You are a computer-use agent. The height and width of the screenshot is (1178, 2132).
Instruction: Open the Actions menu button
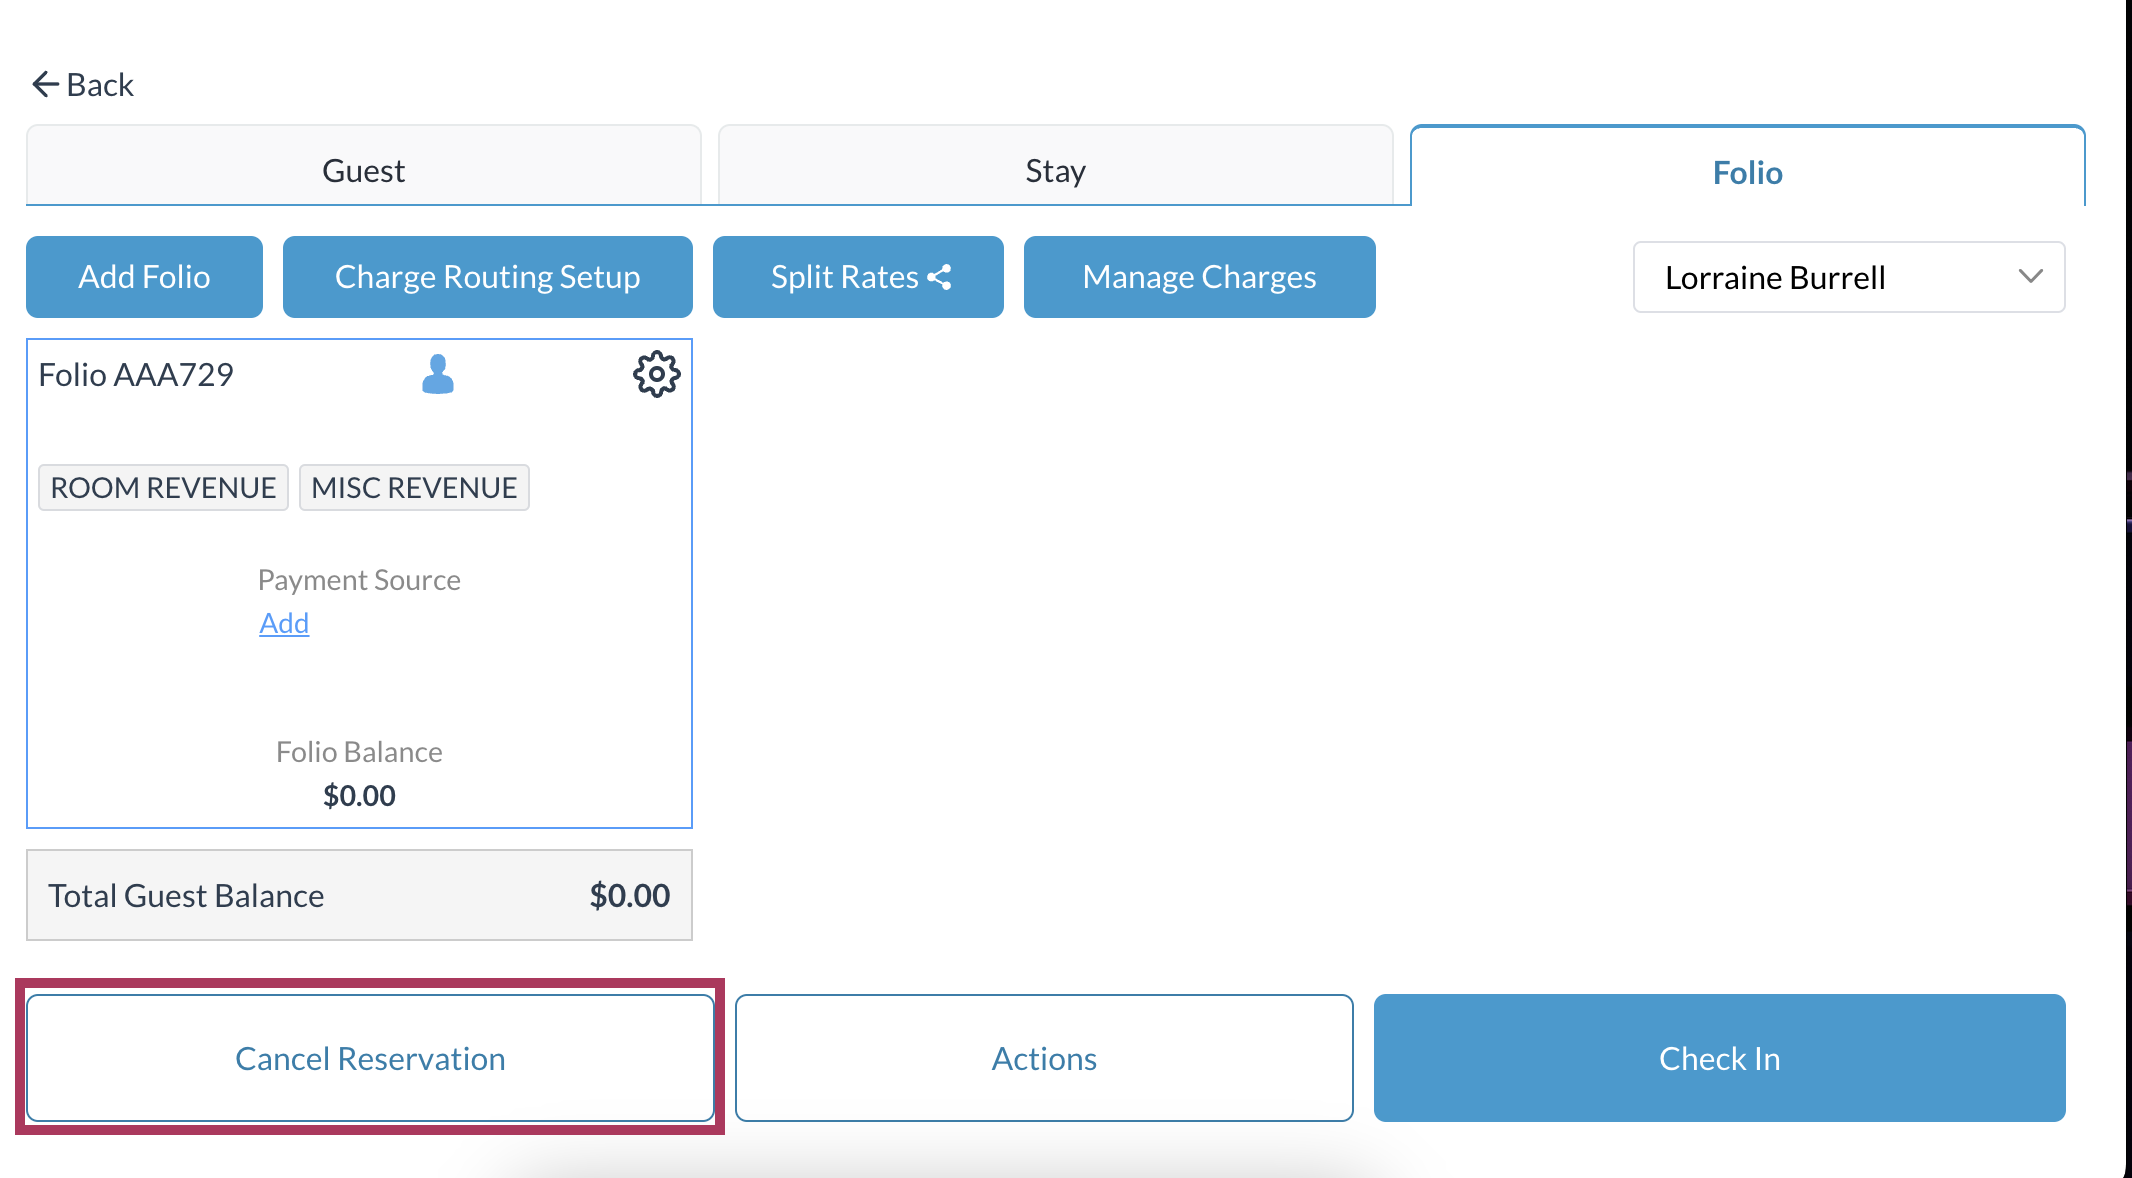[1044, 1058]
